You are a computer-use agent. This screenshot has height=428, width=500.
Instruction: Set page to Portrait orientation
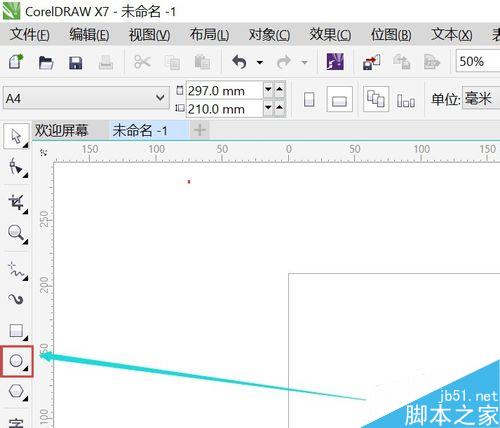(309, 99)
